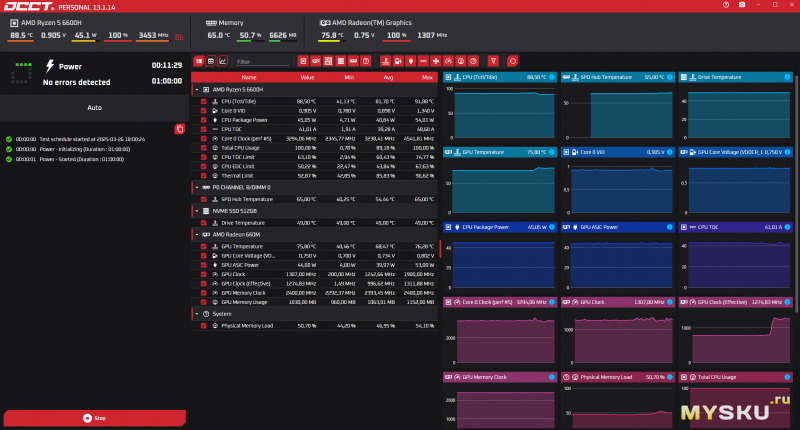Open info for the SPD Hub Temperature graph
This screenshot has height=430, width=800.
pos(669,77)
